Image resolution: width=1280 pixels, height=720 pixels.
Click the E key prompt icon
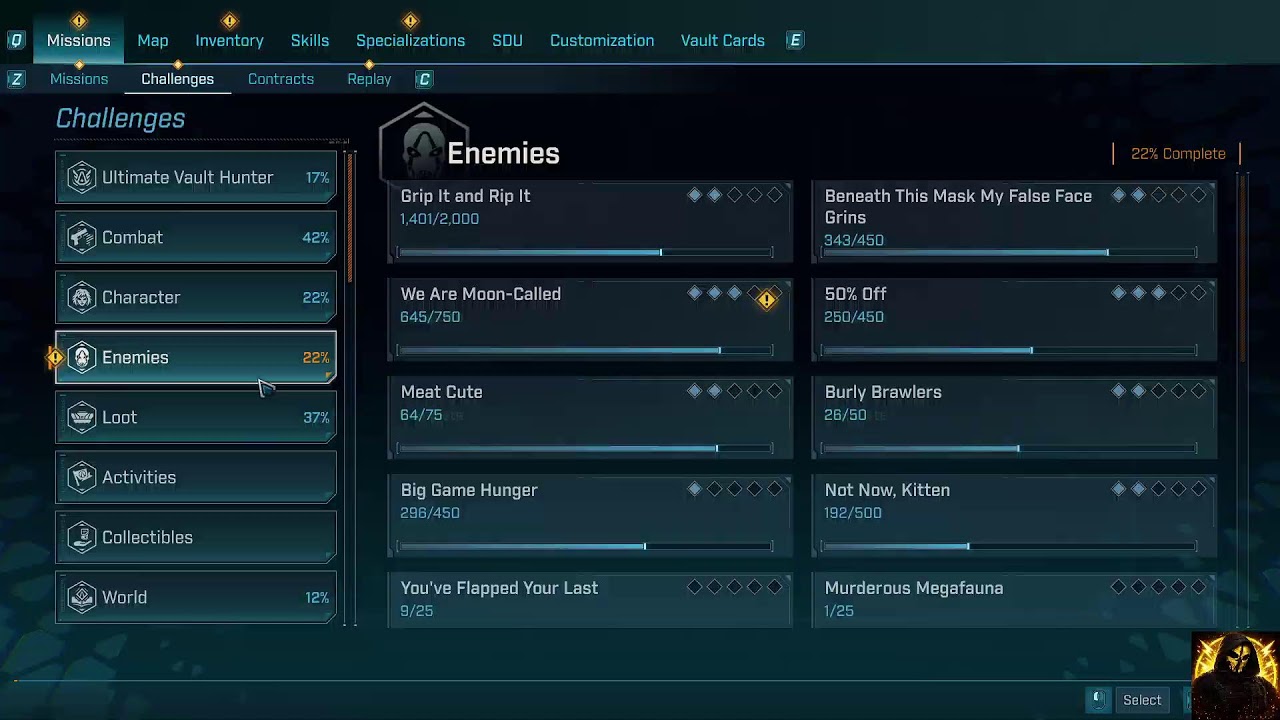(795, 40)
